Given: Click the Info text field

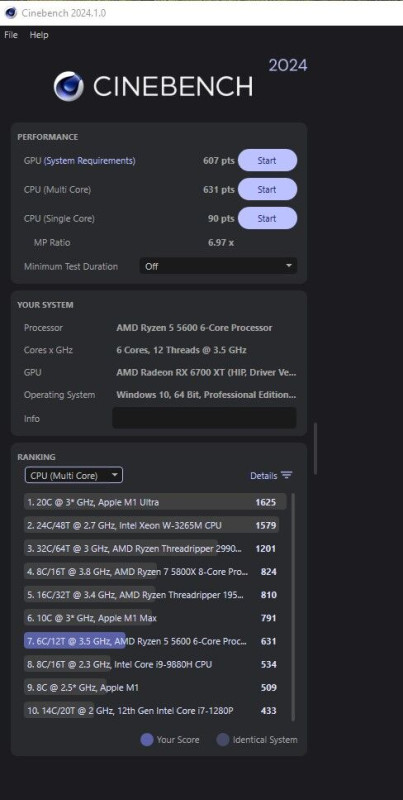Looking at the screenshot, I should pyautogui.click(x=204, y=418).
